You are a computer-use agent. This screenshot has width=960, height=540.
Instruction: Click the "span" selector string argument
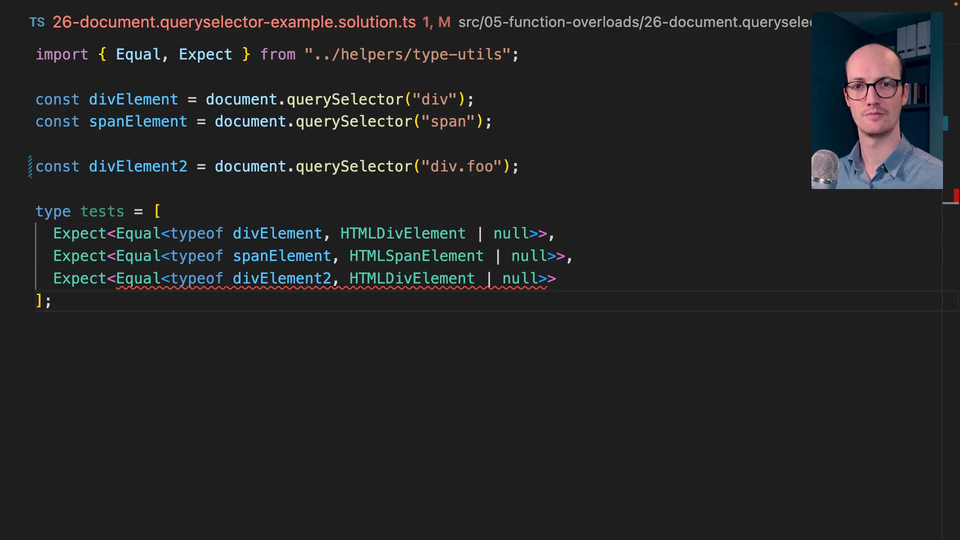pos(447,121)
